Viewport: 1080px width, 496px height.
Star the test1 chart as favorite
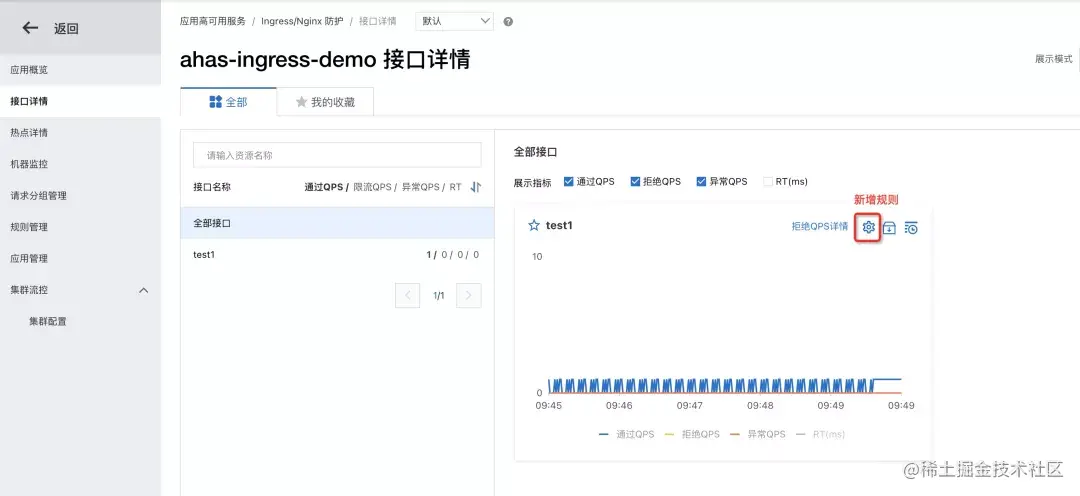pyautogui.click(x=533, y=225)
